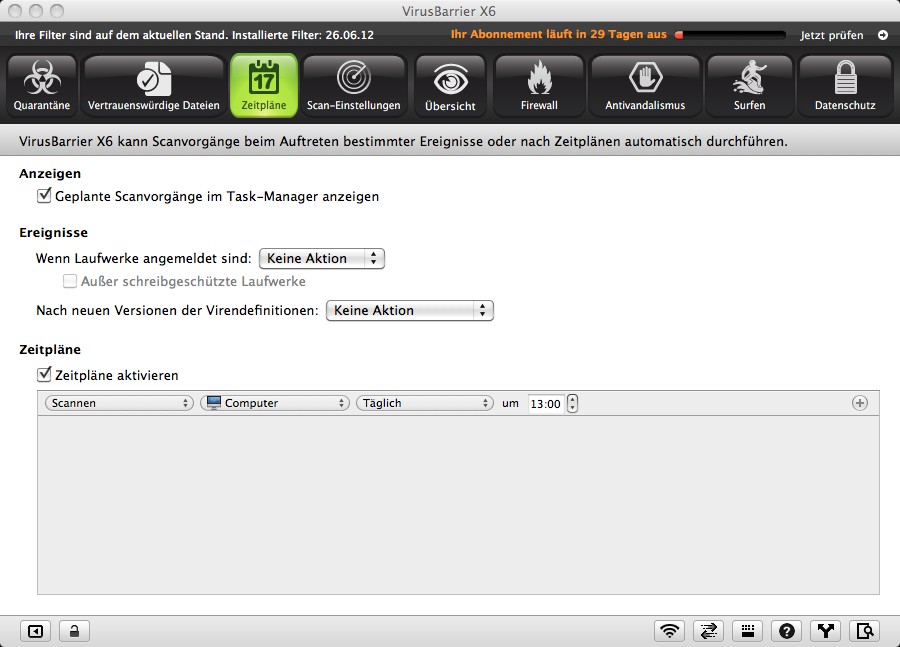The height and width of the screenshot is (647, 900).
Task: Click the Y-shaped branching icon
Action: [x=825, y=631]
